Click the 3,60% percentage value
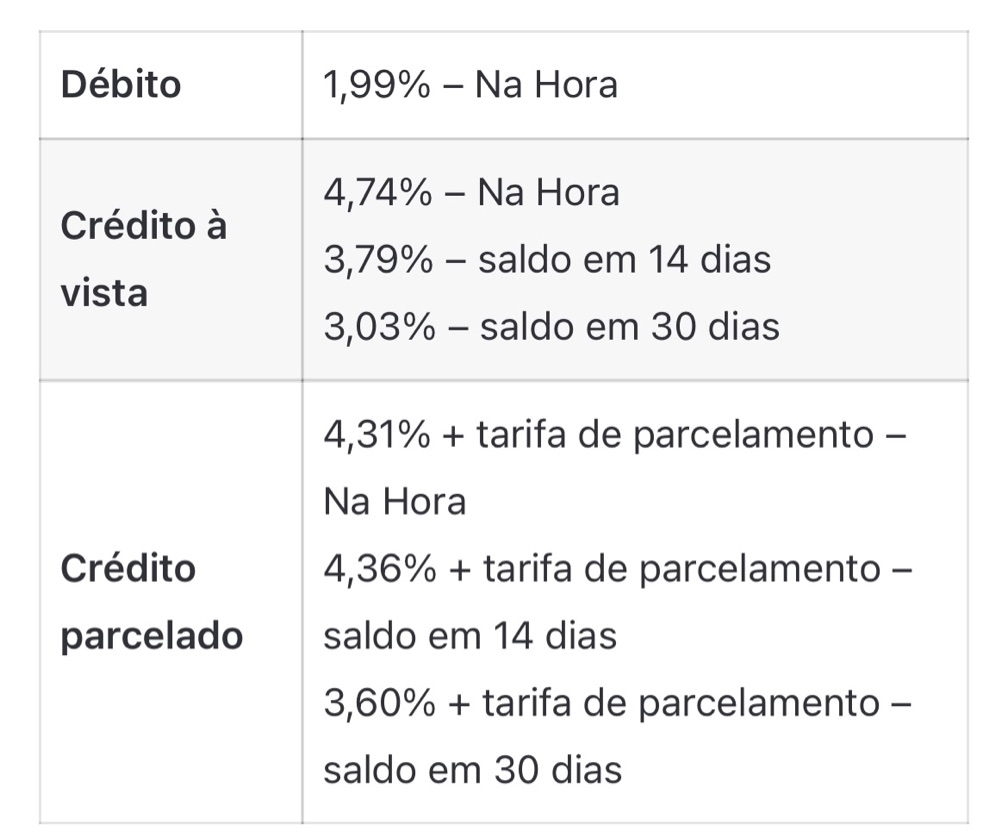This screenshot has height=838, width=1008. [379, 702]
